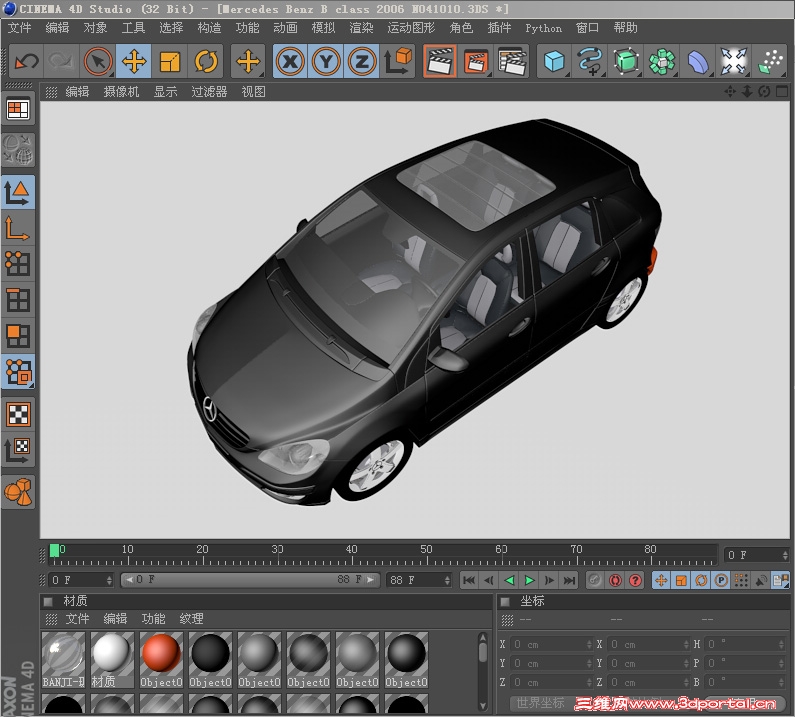Image resolution: width=795 pixels, height=717 pixels.
Task: Click the crossed white arrows toolbar icon
Action: (734, 61)
